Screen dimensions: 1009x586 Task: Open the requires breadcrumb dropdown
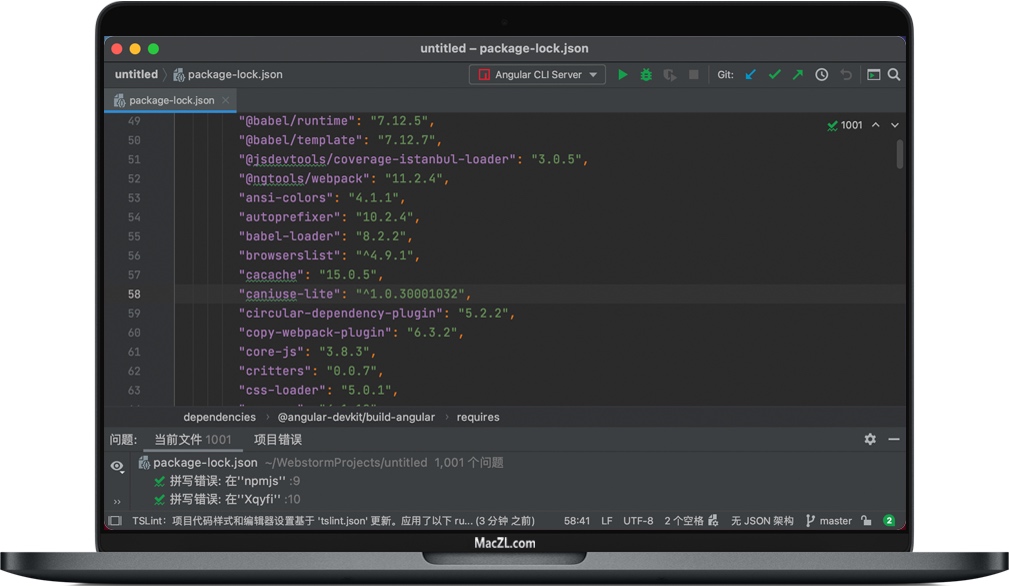(477, 417)
